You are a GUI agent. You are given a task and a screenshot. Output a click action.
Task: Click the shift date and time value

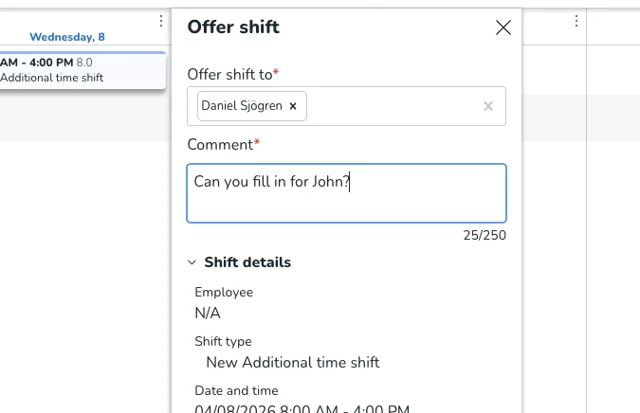(x=302, y=408)
